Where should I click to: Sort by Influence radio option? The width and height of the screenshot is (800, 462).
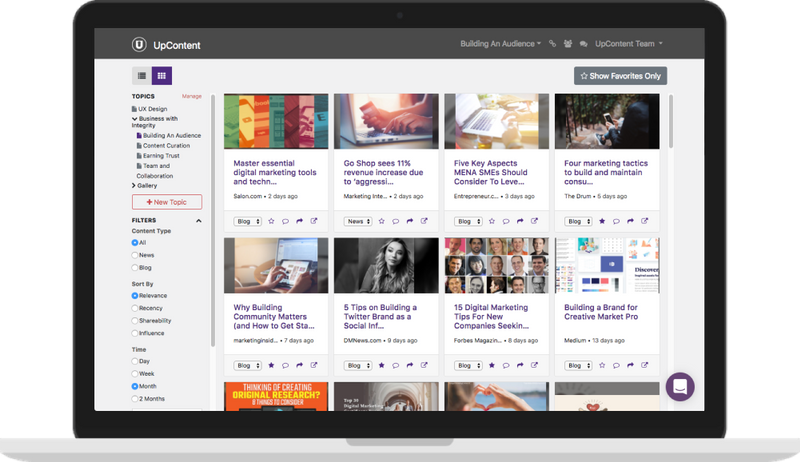[135, 333]
